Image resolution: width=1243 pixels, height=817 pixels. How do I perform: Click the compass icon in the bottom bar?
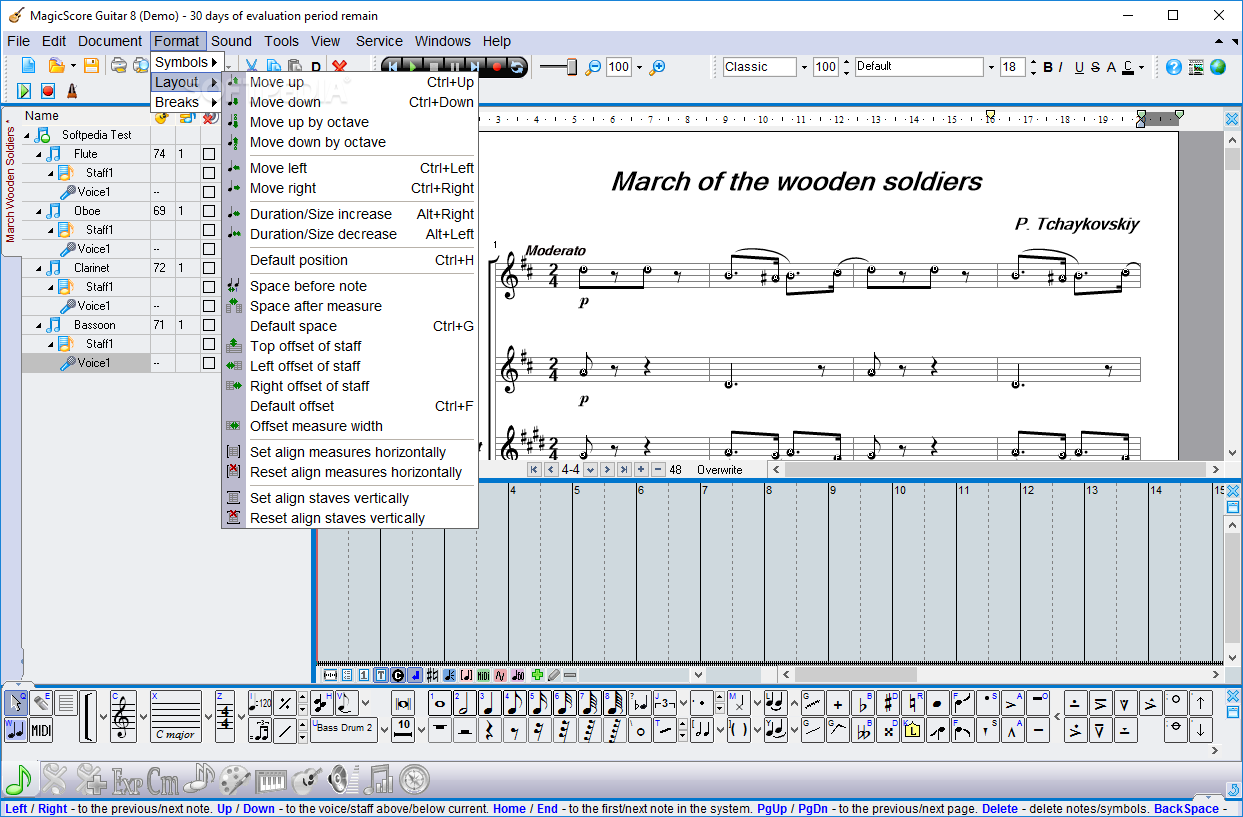tap(414, 778)
